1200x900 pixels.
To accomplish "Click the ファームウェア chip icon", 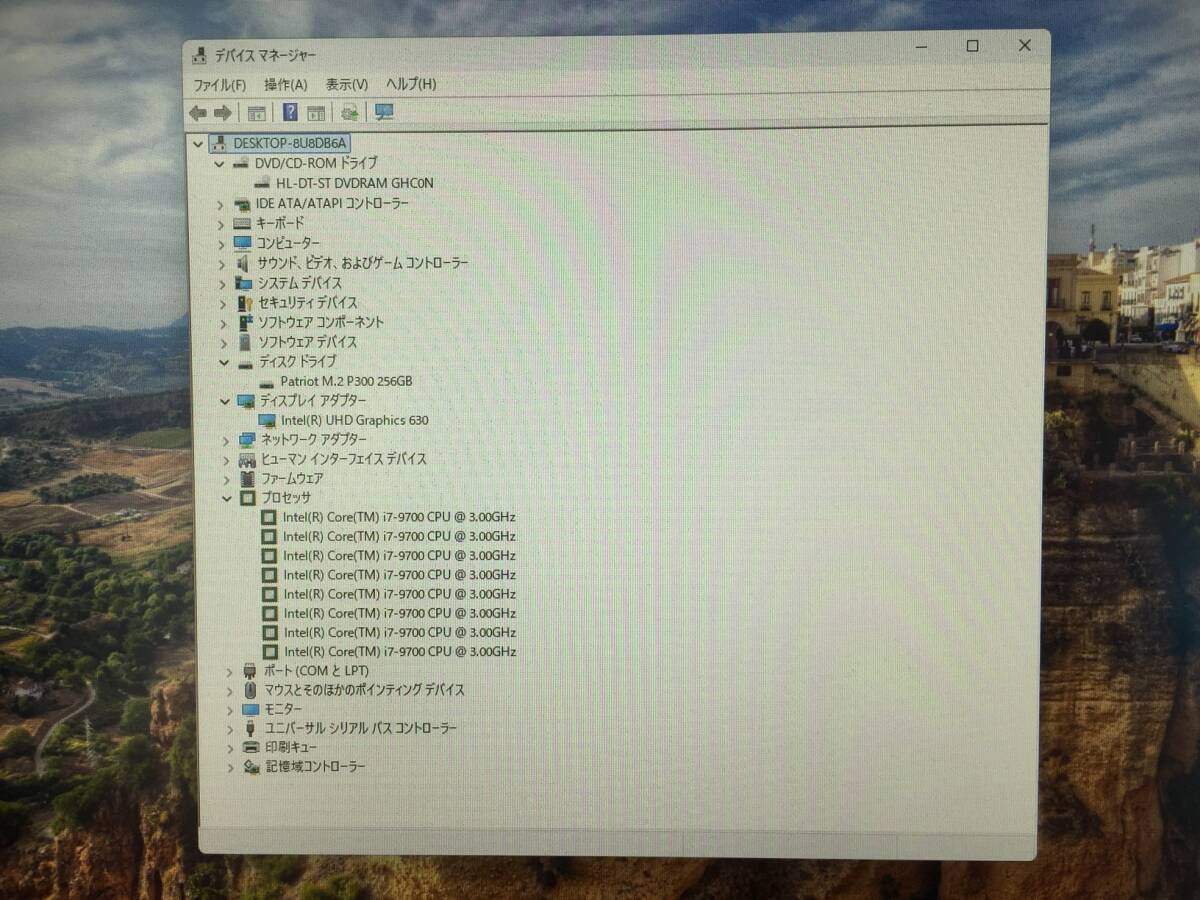I will 248,479.
